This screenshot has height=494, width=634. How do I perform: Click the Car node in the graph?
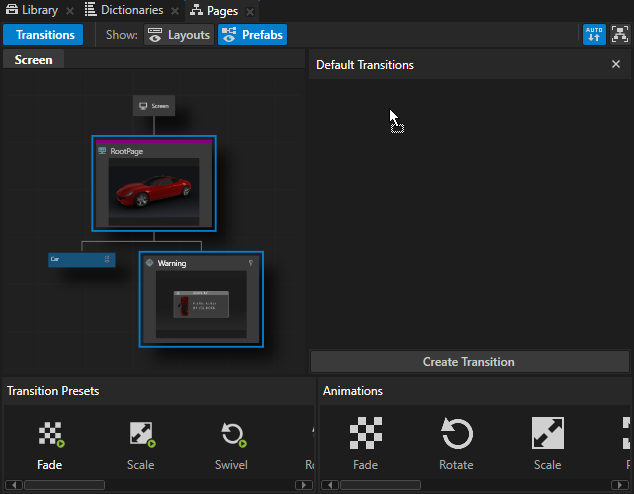[80, 259]
